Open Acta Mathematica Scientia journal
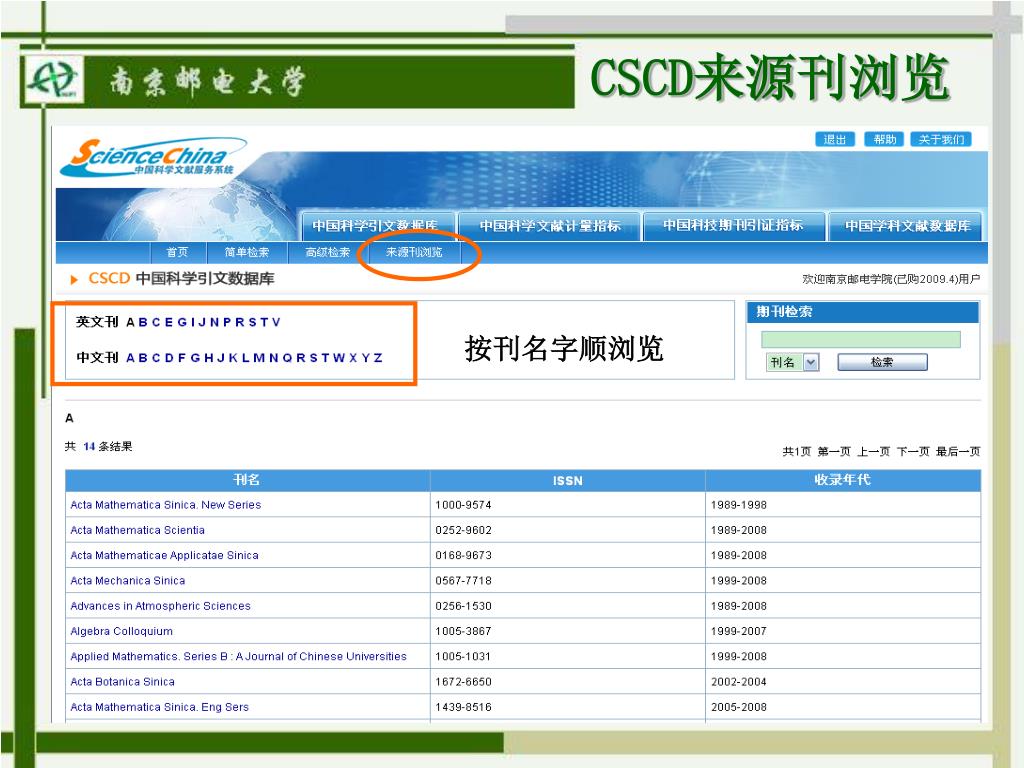1024x768 pixels. coord(138,530)
